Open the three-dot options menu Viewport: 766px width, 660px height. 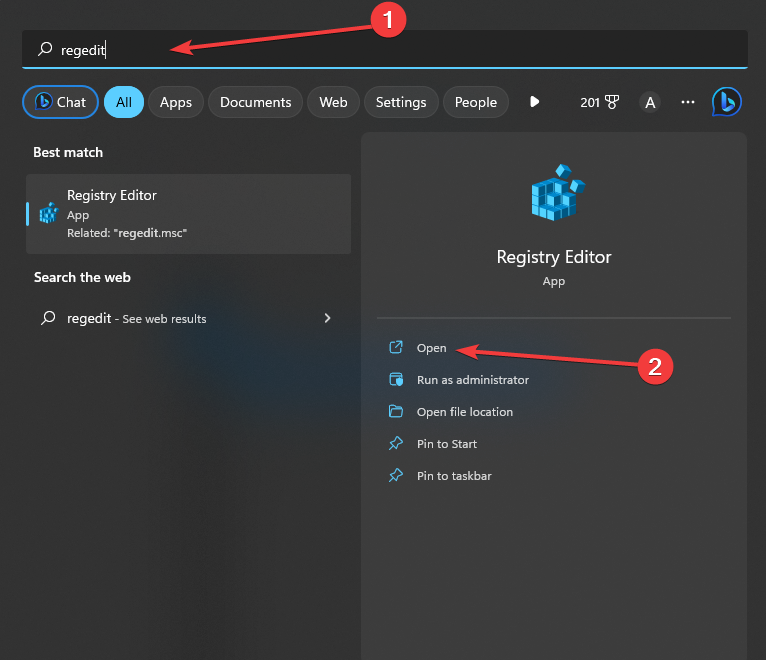(688, 102)
